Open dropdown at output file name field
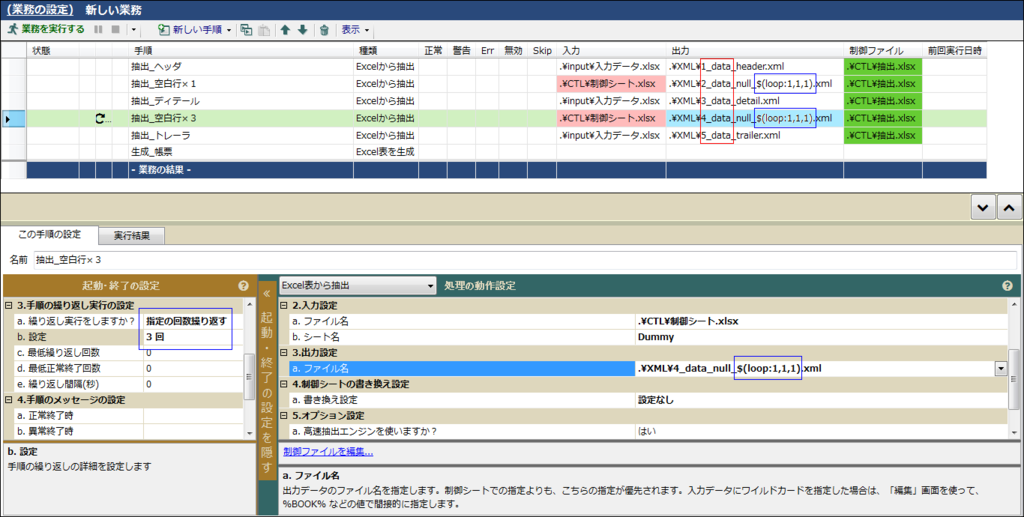Screen dimensions: 1024x517 pyautogui.click(x=1000, y=369)
